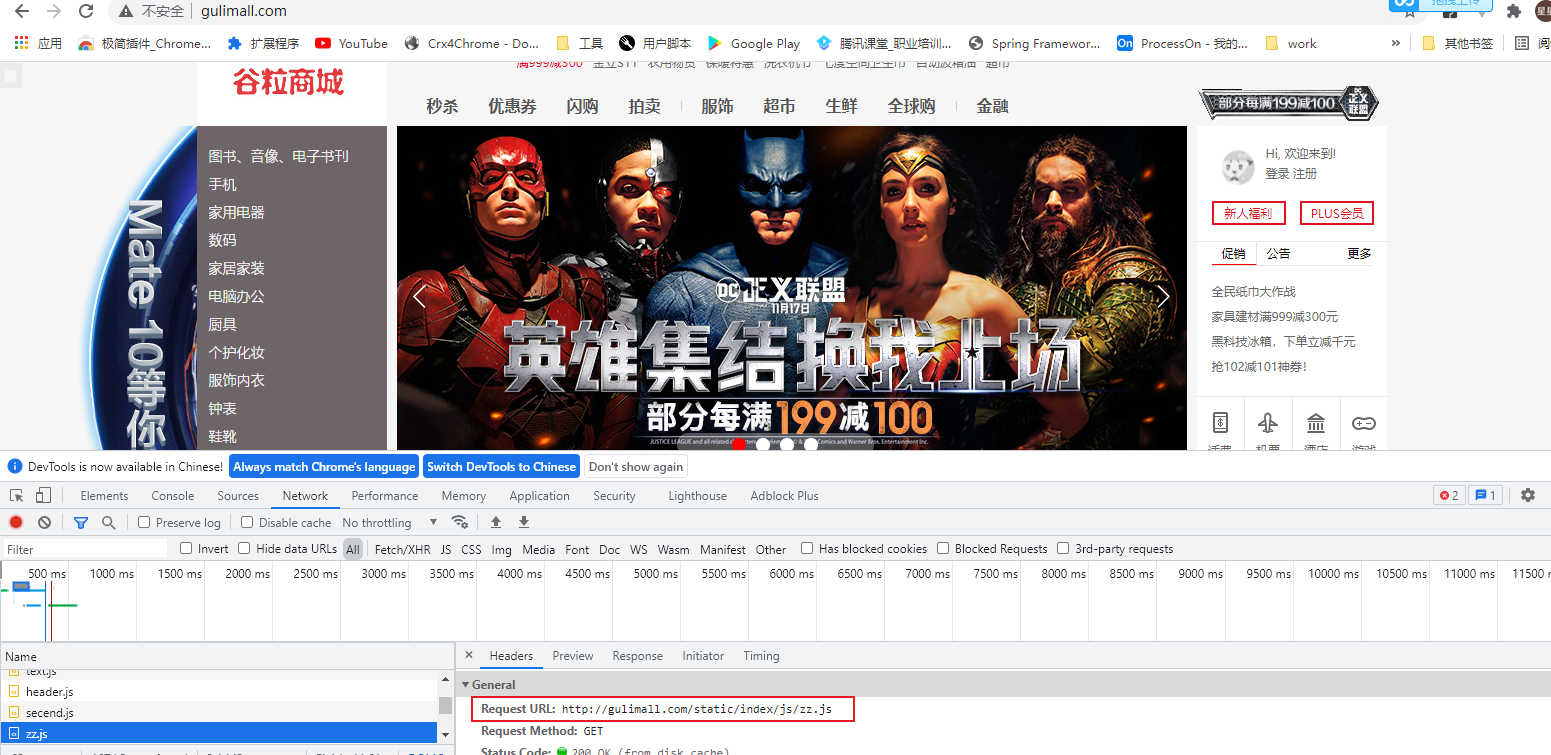Click Don't show again button
1551x755 pixels.
[x=636, y=466]
